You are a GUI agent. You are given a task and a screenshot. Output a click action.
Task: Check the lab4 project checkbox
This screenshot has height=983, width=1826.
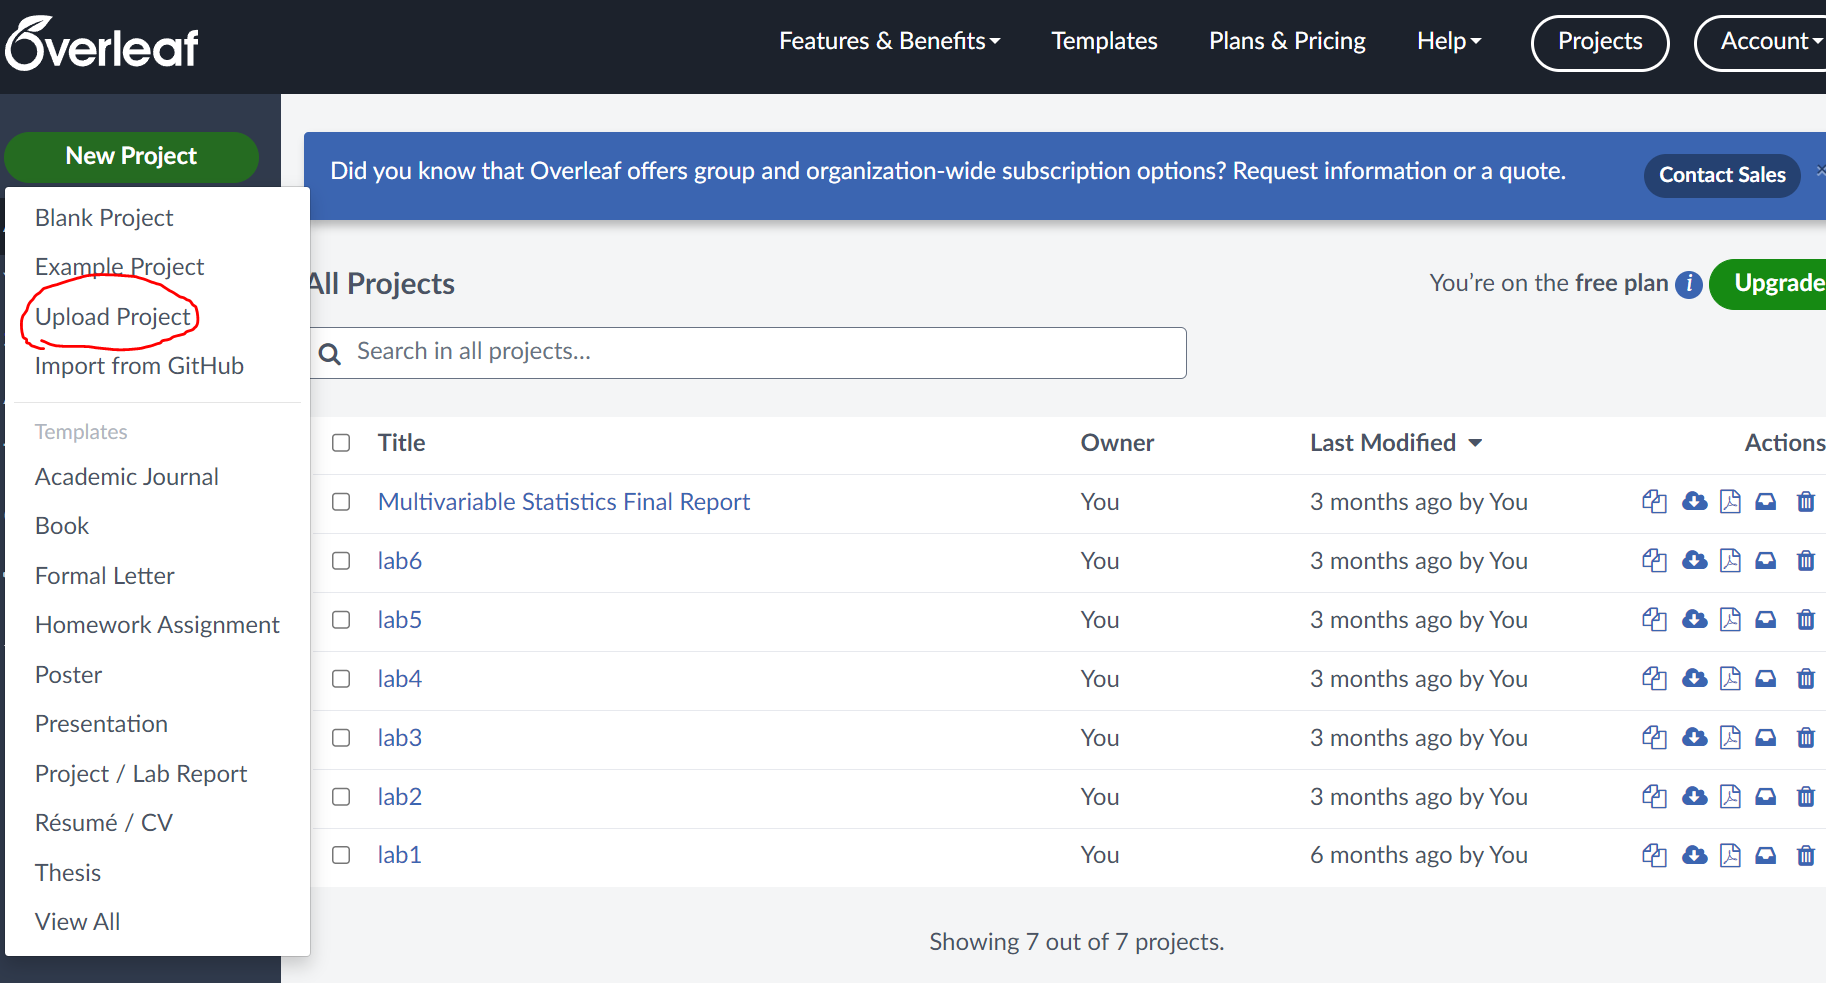341,679
